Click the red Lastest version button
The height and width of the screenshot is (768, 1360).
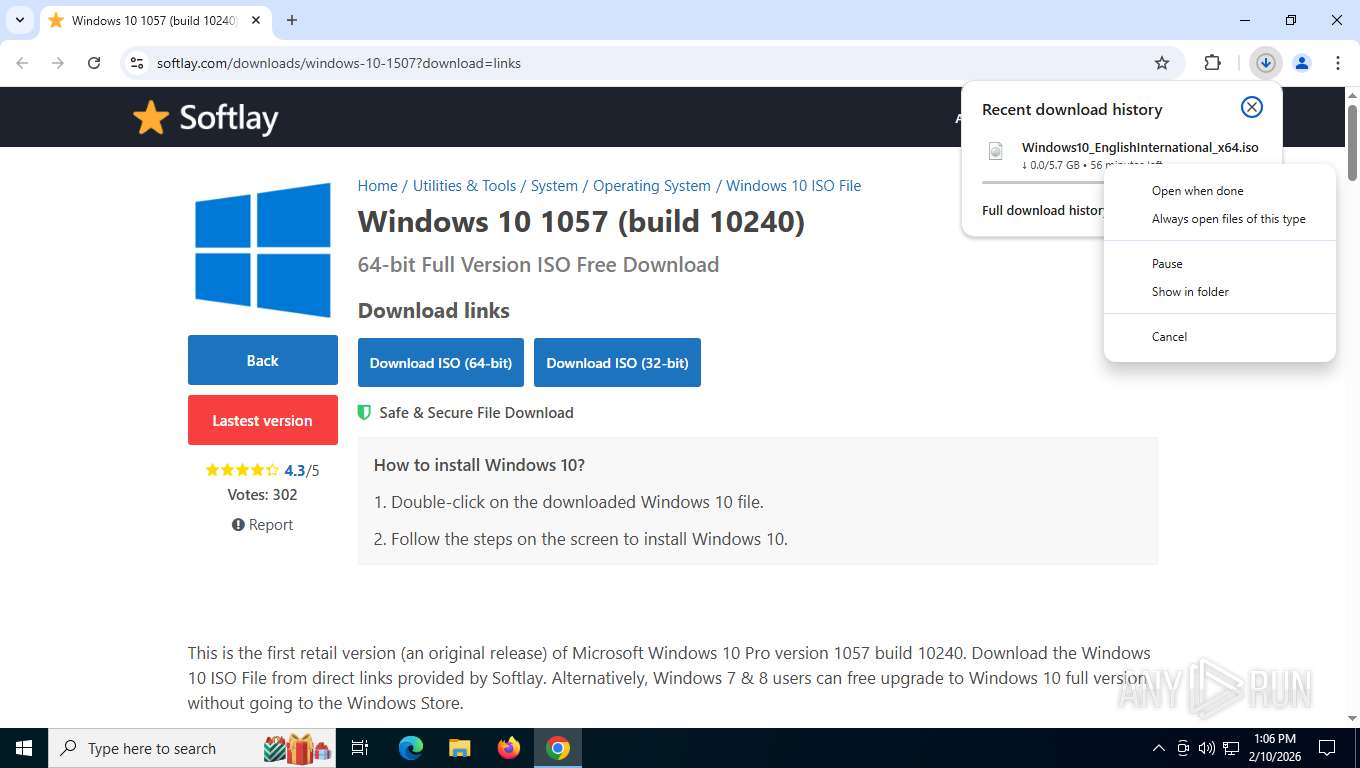coord(263,420)
